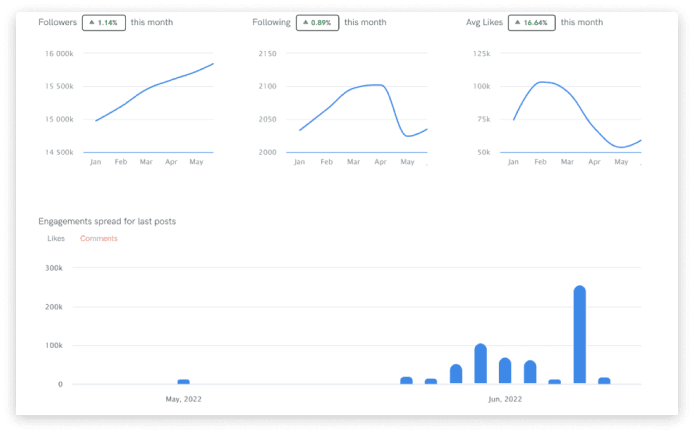Click the Avg Likes 16.64% percentage text
The width and height of the screenshot is (694, 435).
537,22
